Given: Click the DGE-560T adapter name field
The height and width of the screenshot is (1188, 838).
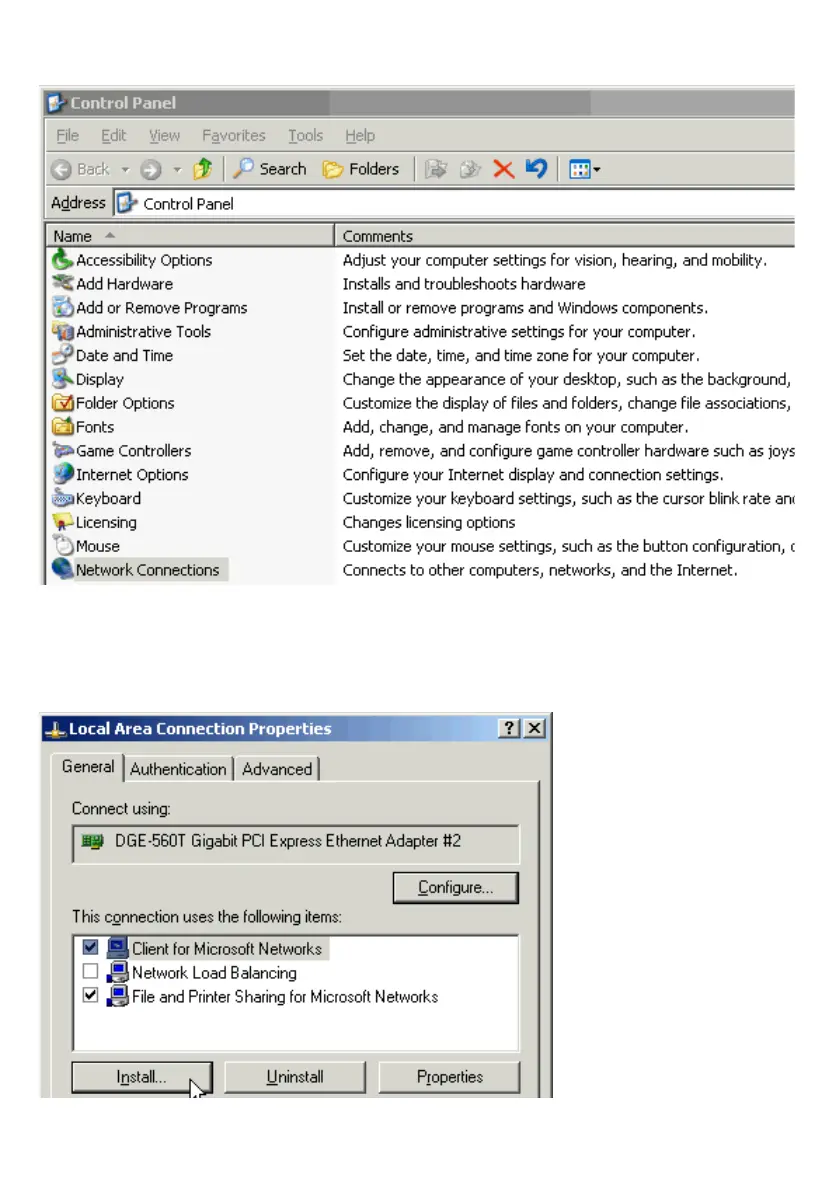Looking at the screenshot, I should (296, 844).
